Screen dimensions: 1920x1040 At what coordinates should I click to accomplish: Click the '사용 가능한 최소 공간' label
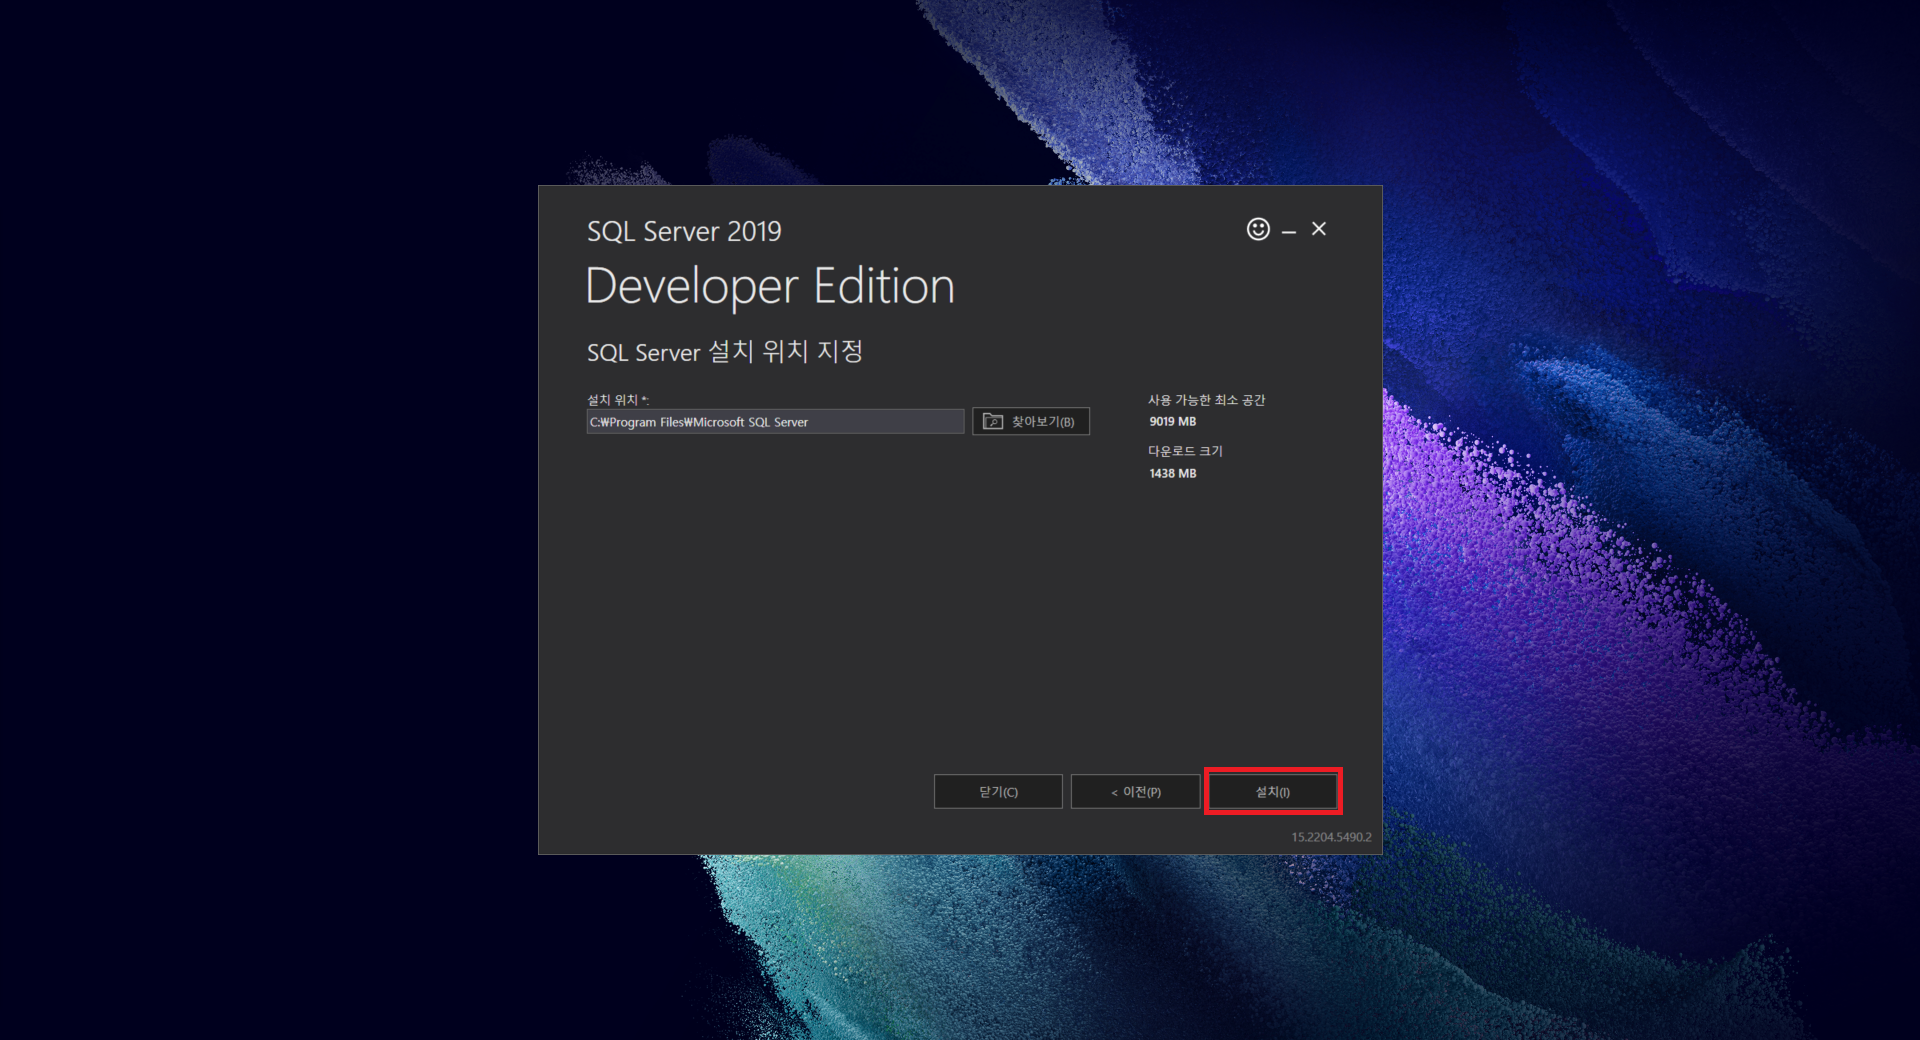[1206, 400]
